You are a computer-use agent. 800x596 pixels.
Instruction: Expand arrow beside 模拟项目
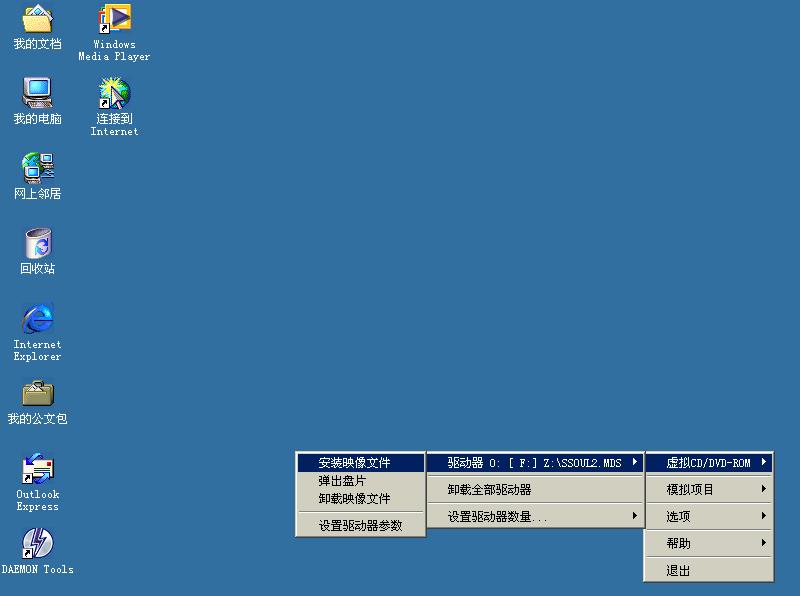pyautogui.click(x=764, y=489)
